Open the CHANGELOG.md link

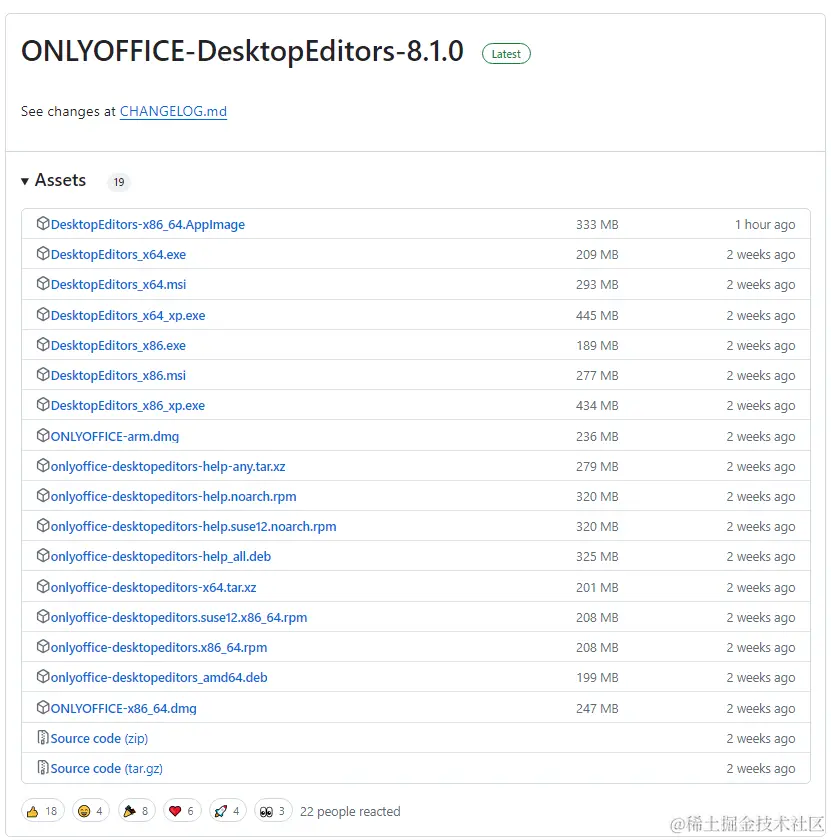coord(173,111)
